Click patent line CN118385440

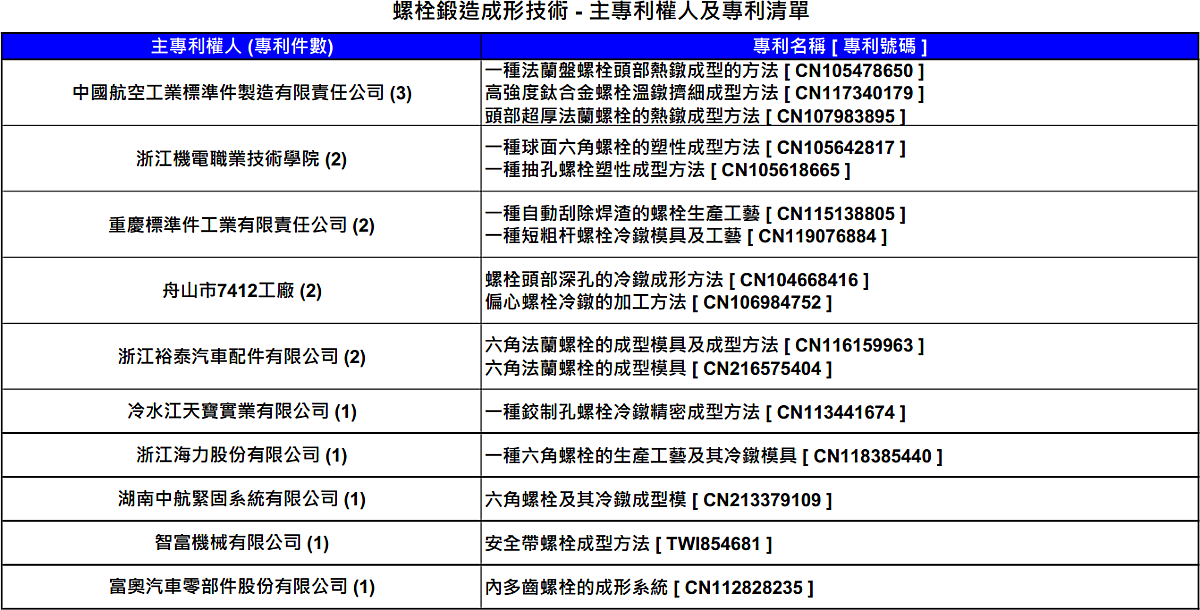coord(713,455)
